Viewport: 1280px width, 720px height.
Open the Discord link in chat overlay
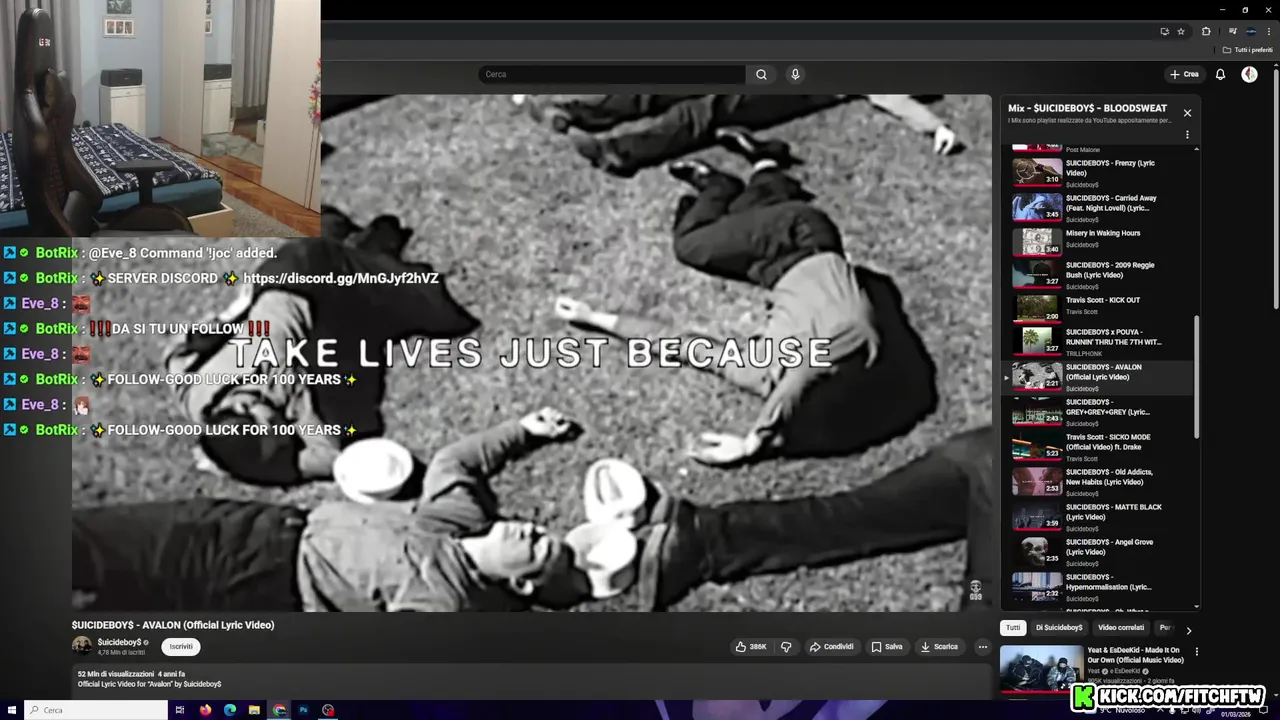click(x=340, y=278)
